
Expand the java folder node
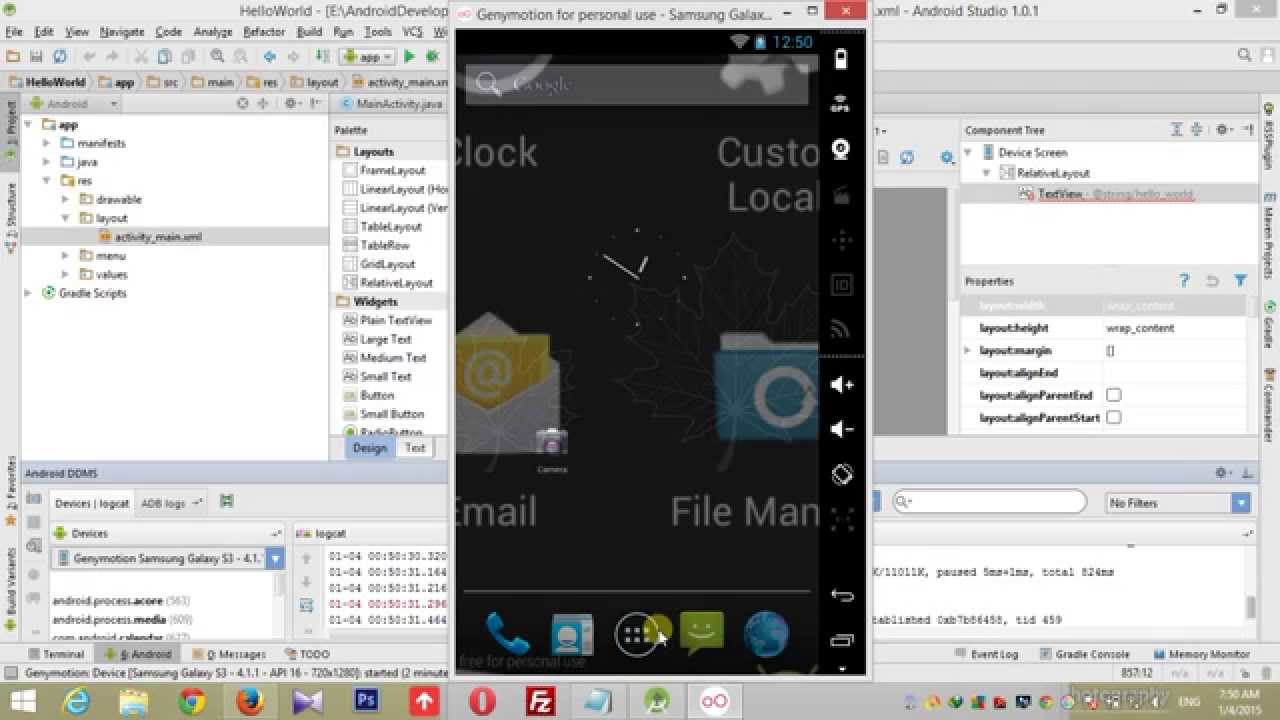point(47,162)
